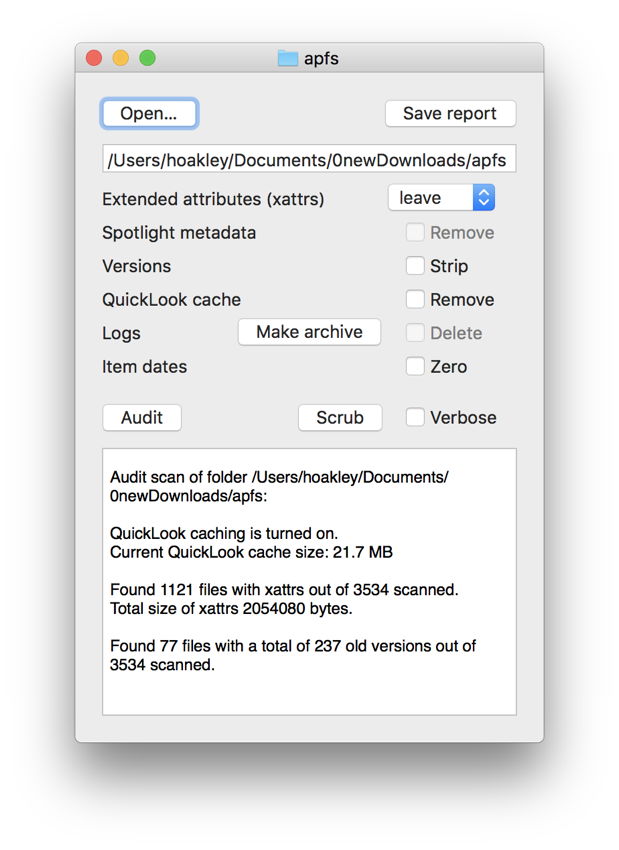Click the Scrub button
Image resolution: width=619 pixels, height=850 pixels.
340,418
